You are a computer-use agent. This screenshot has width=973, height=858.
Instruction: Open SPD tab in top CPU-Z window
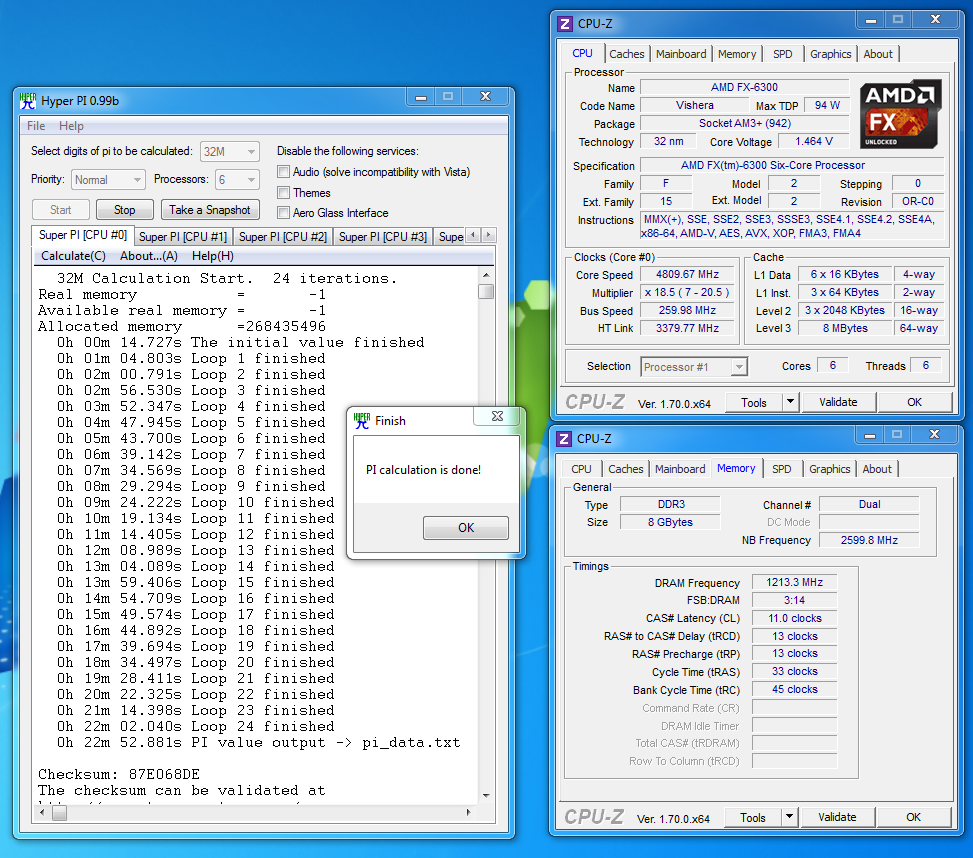pyautogui.click(x=782, y=54)
